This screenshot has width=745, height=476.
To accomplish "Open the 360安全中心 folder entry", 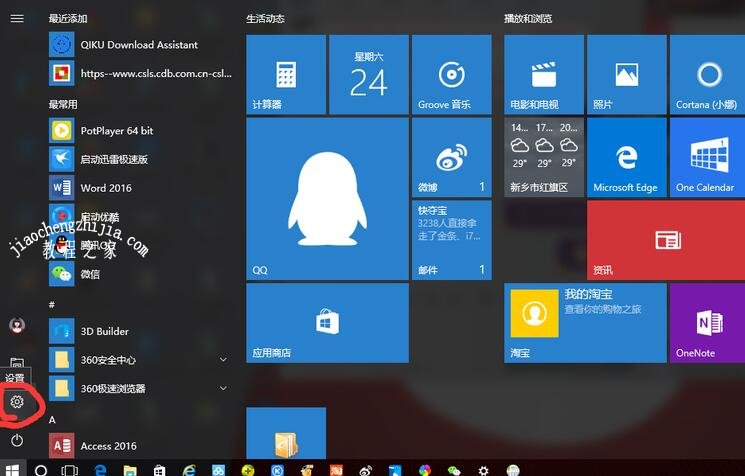I will pyautogui.click(x=140, y=360).
